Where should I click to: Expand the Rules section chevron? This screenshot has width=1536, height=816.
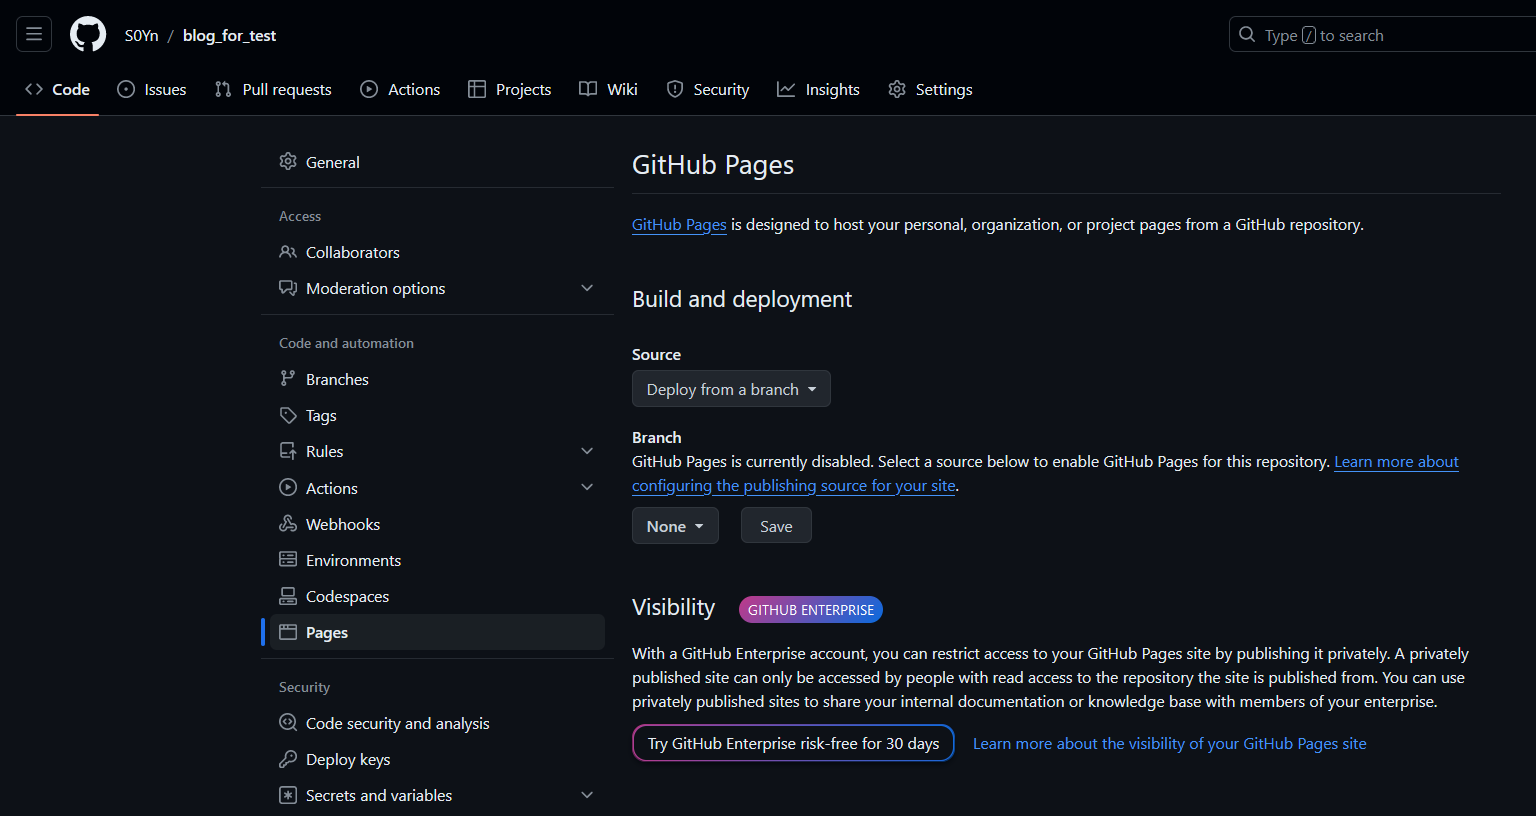[x=587, y=451]
